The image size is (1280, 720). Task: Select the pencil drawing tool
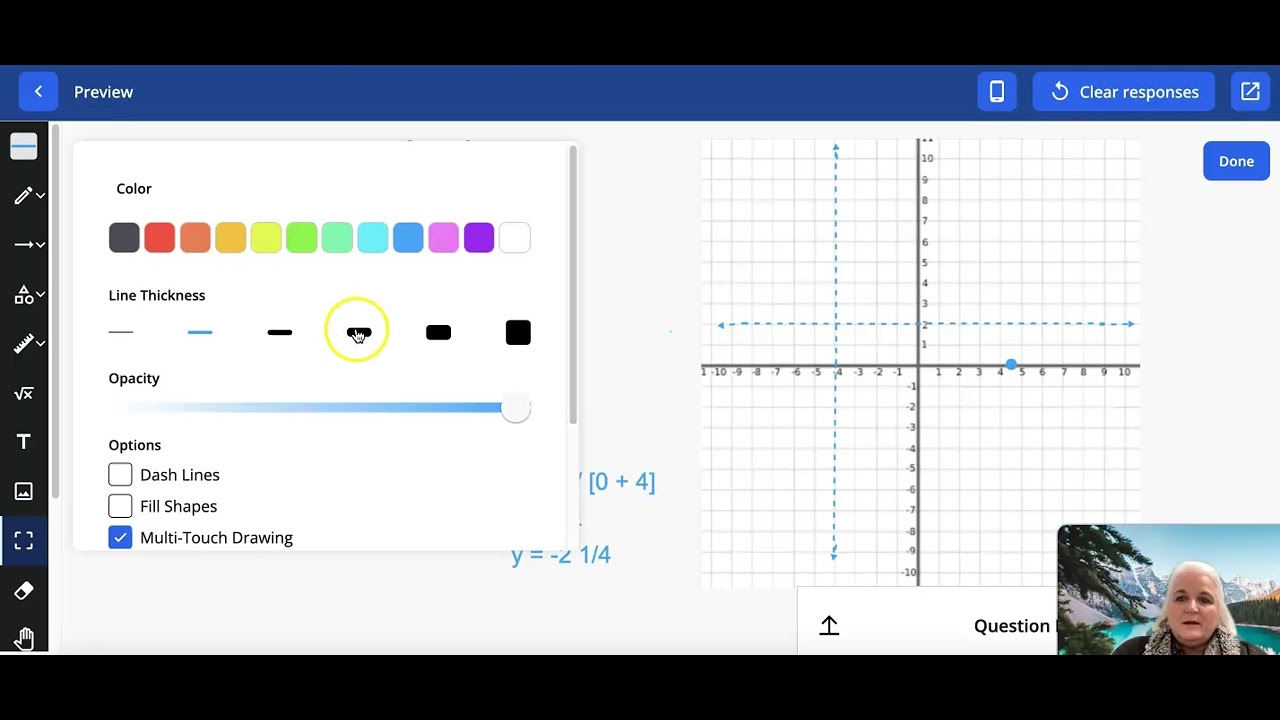tap(23, 196)
